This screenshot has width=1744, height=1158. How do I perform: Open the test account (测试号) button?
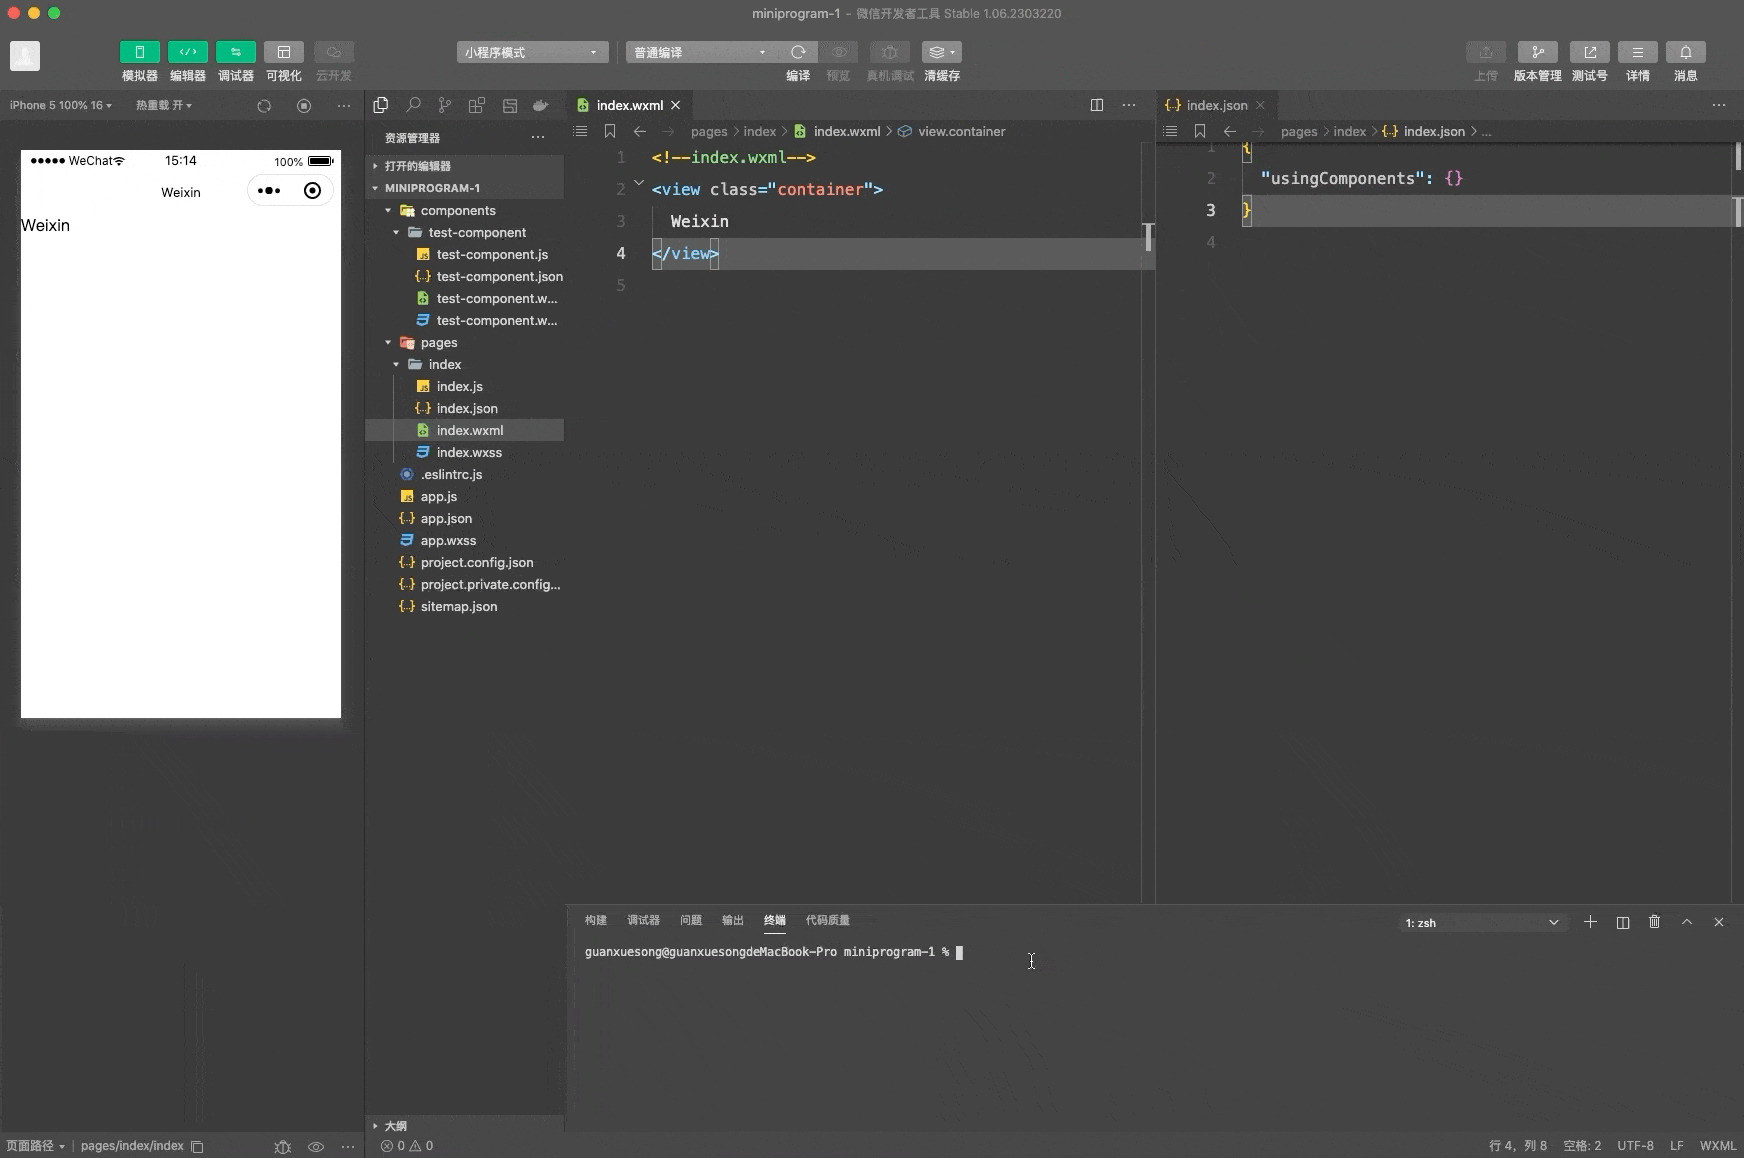pyautogui.click(x=1590, y=52)
